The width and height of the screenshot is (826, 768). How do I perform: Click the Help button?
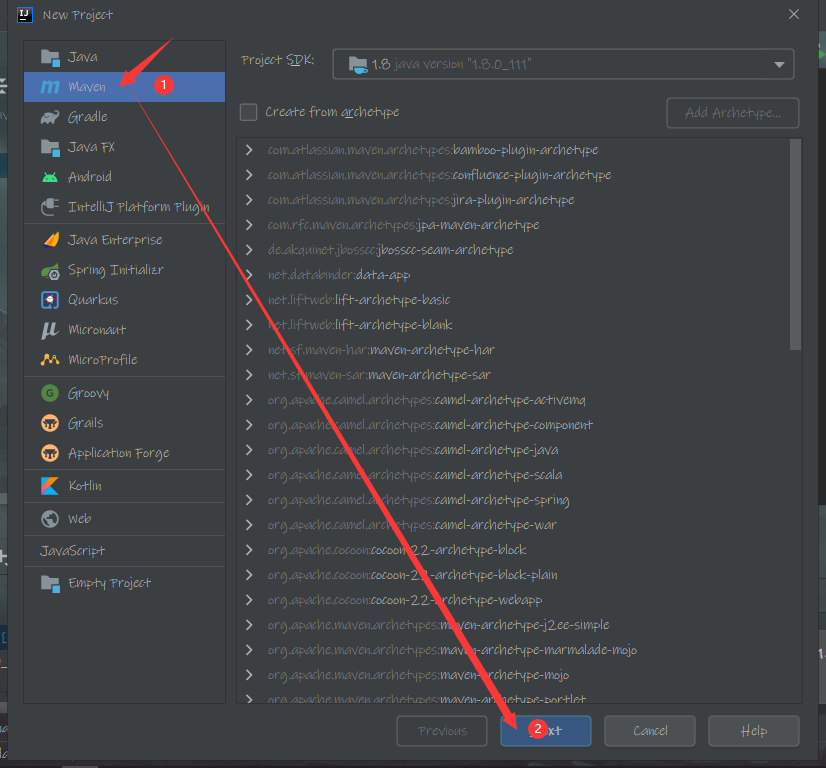coord(754,731)
